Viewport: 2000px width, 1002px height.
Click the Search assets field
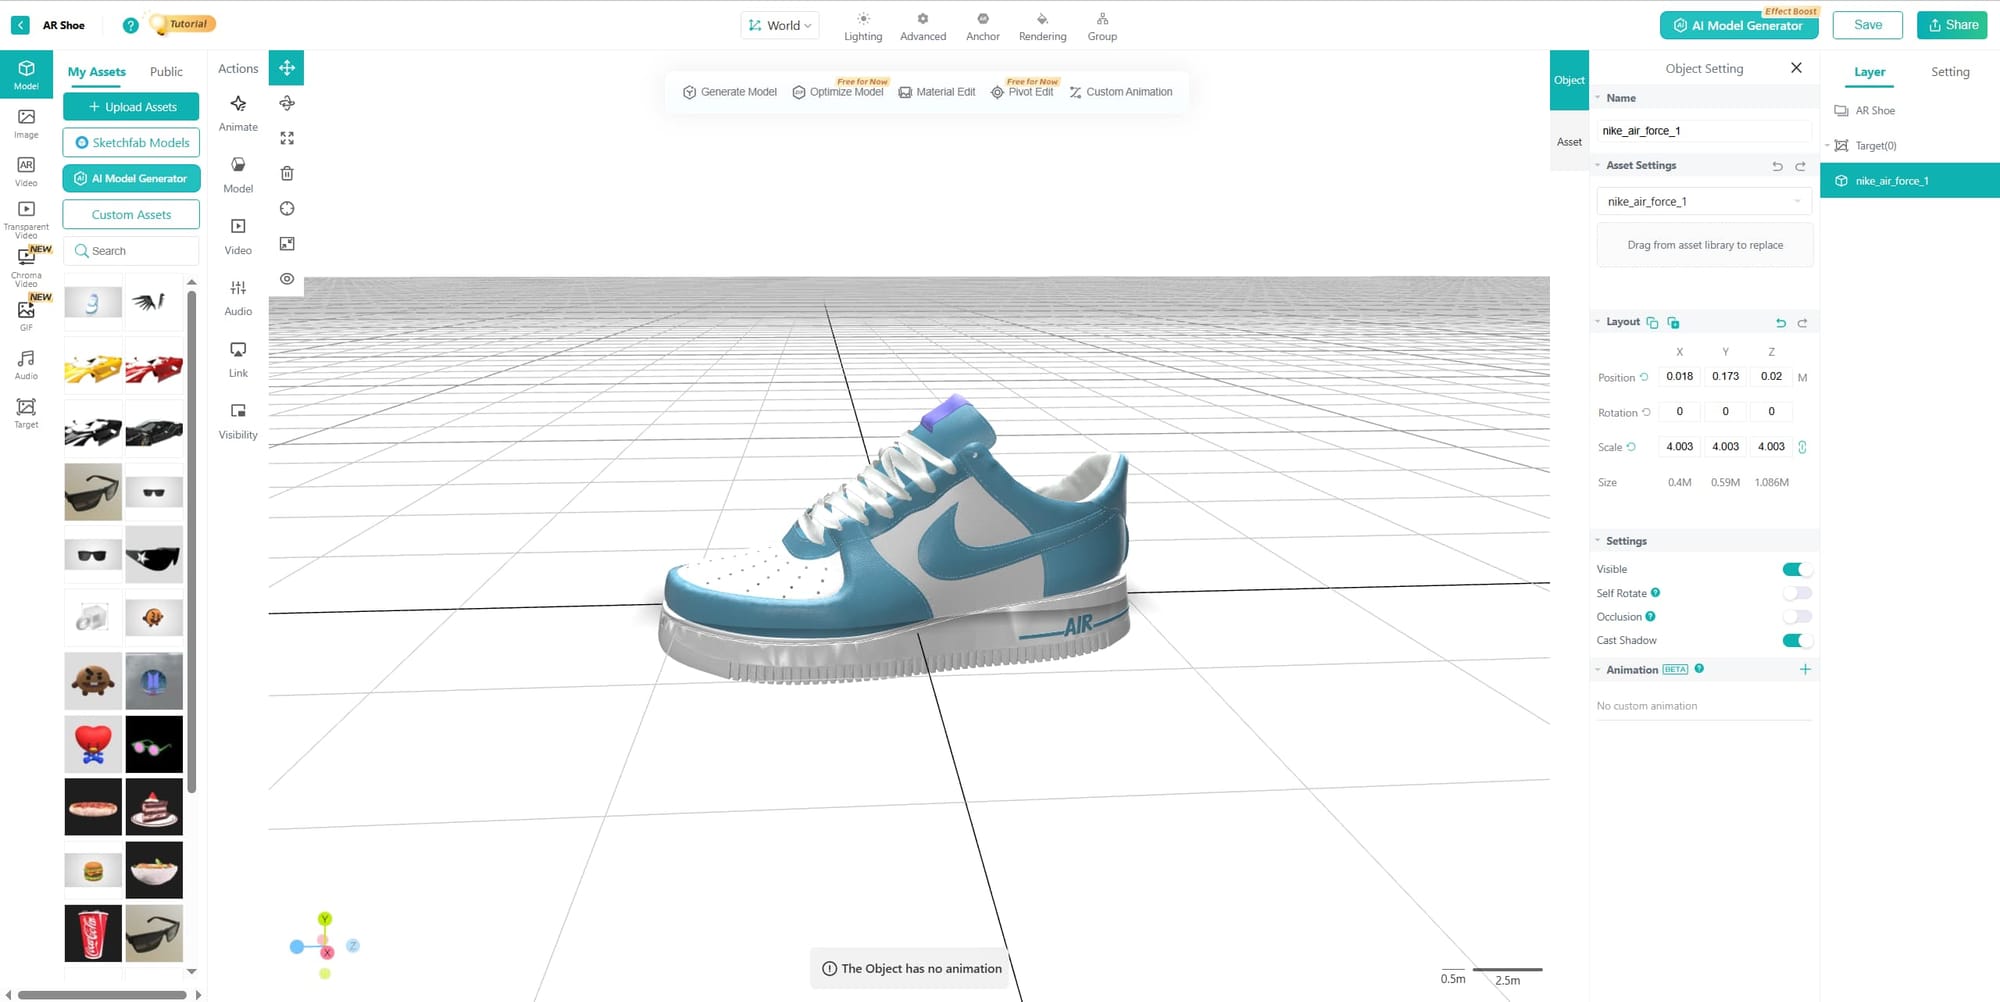point(131,251)
